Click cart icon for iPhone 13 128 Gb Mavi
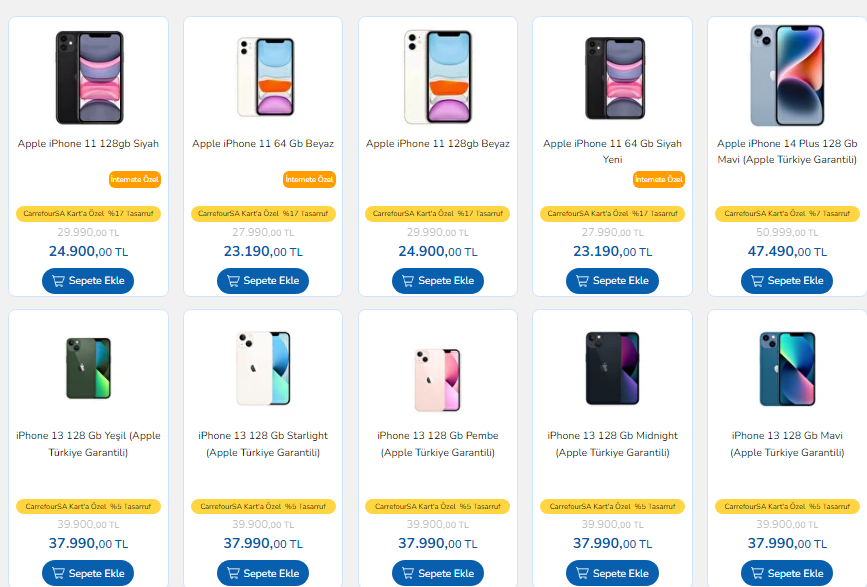Image resolution: width=867 pixels, height=587 pixels. click(x=758, y=574)
